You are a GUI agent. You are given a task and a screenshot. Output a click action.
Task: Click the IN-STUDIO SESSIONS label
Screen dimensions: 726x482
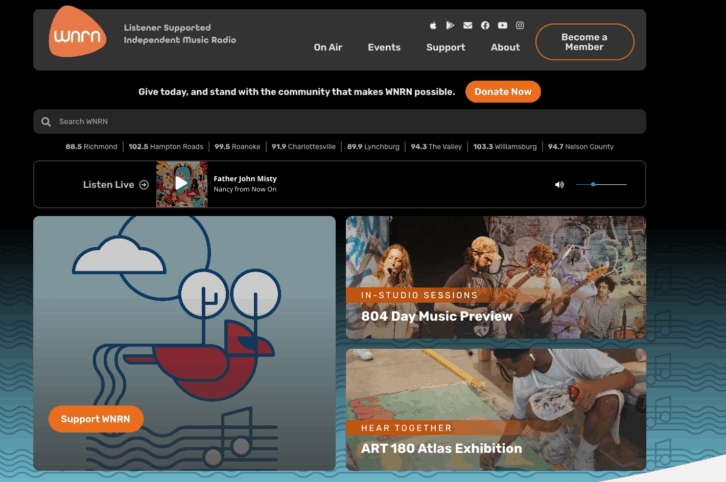pyautogui.click(x=419, y=295)
